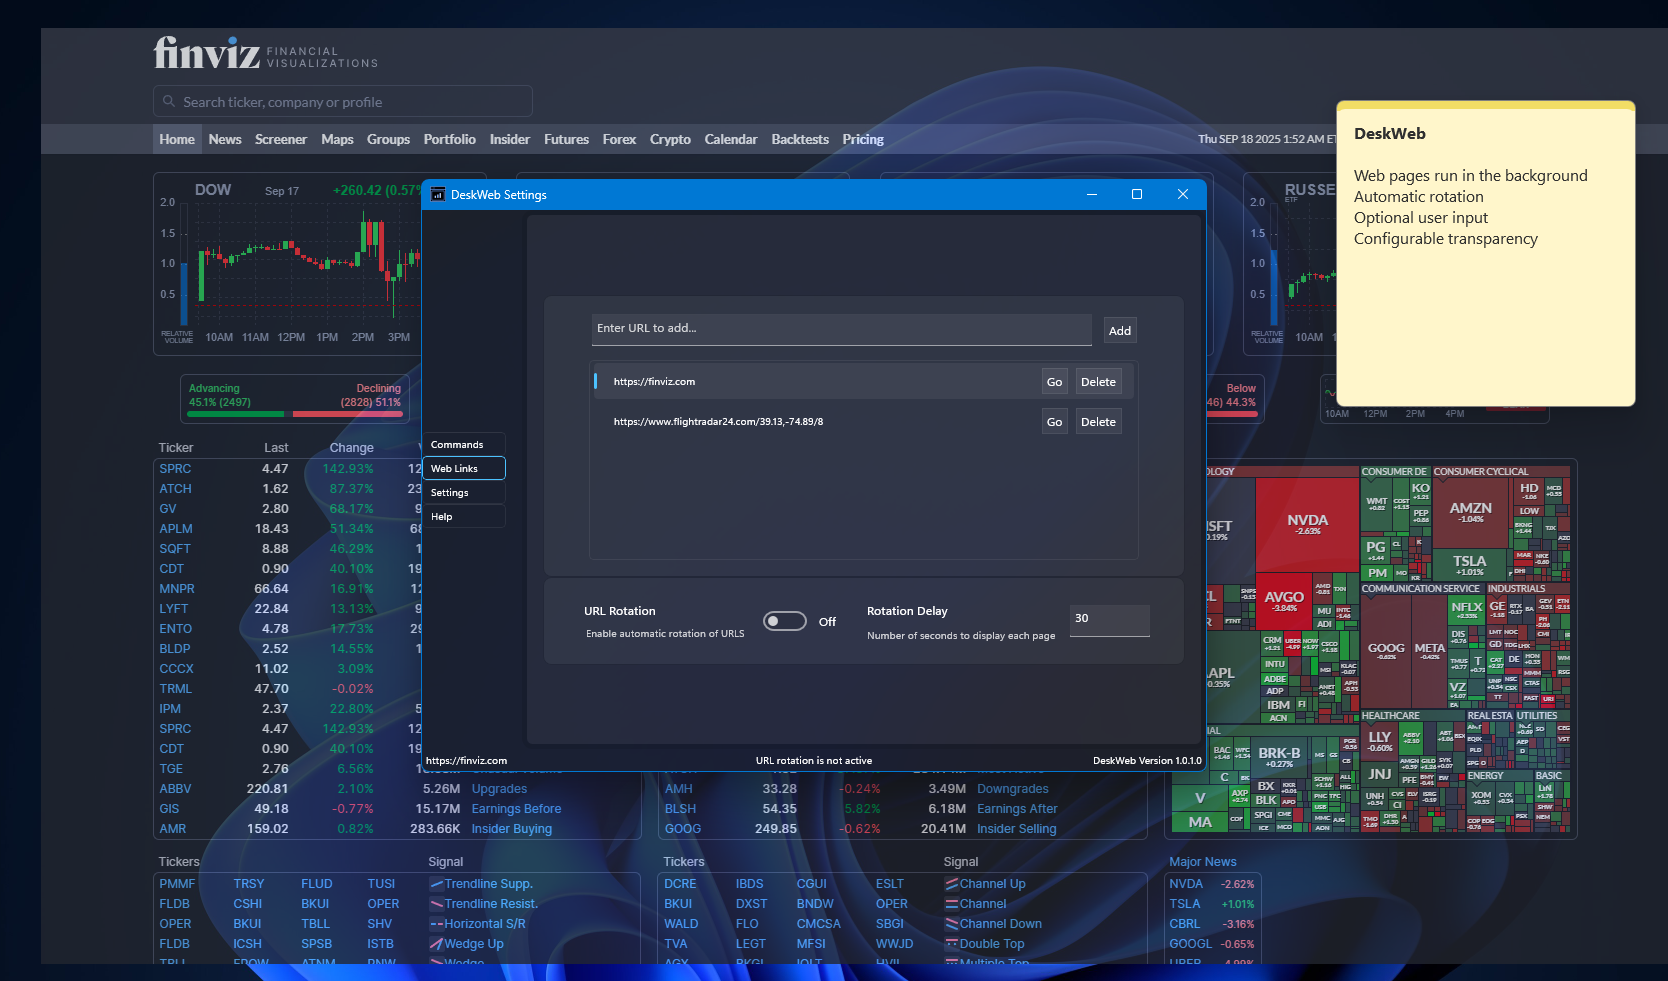Delete the finviz.com URL
Viewport: 1668px width, 981px height.
click(1098, 382)
